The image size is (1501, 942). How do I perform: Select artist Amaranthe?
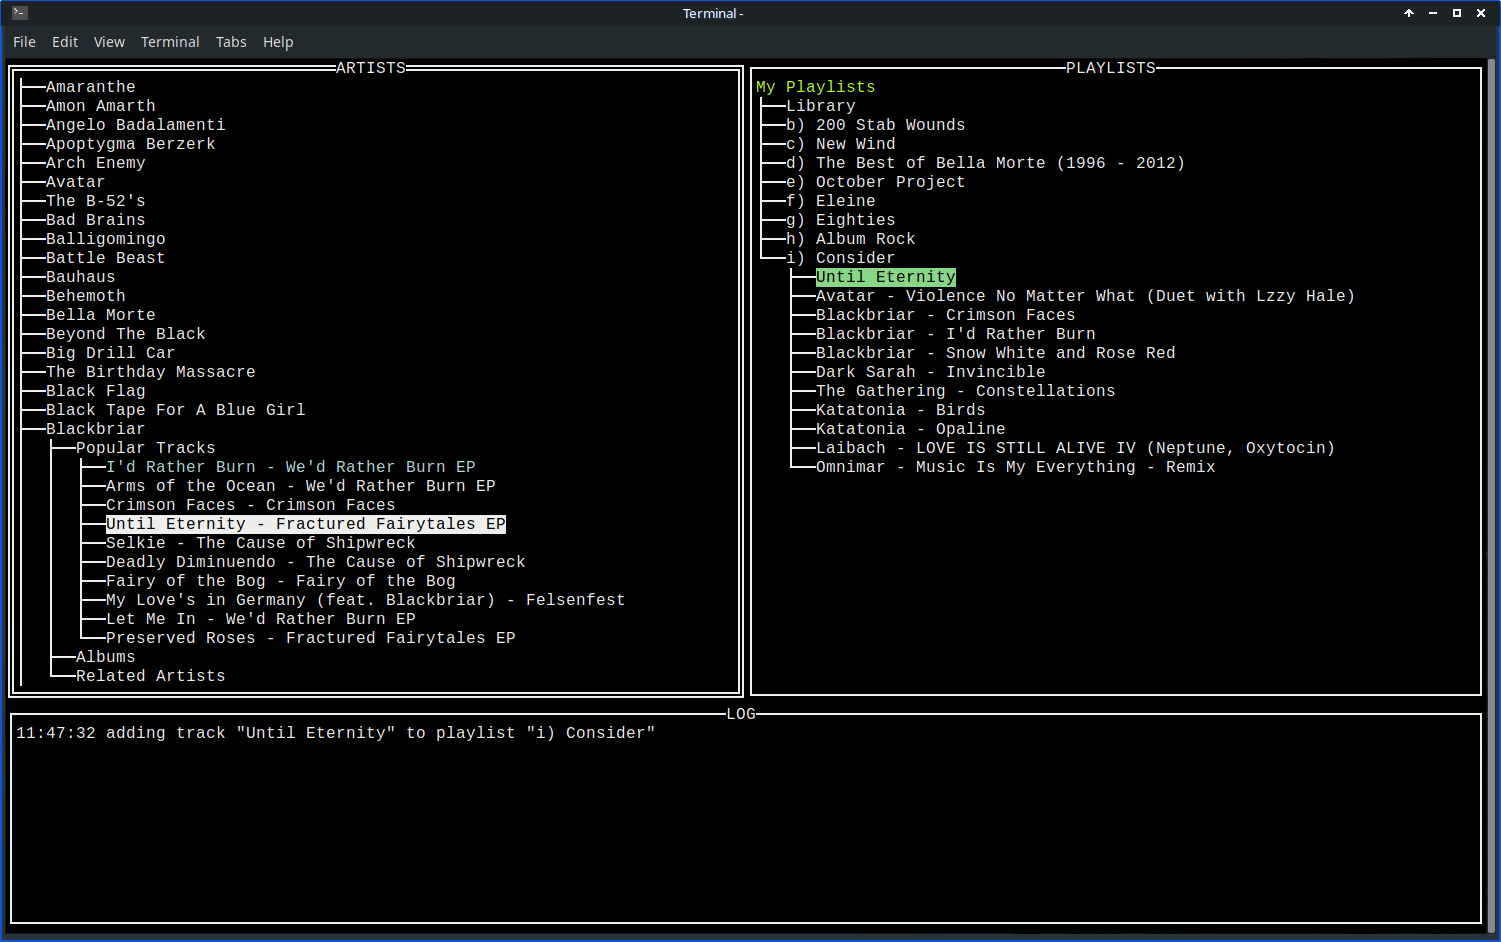90,87
